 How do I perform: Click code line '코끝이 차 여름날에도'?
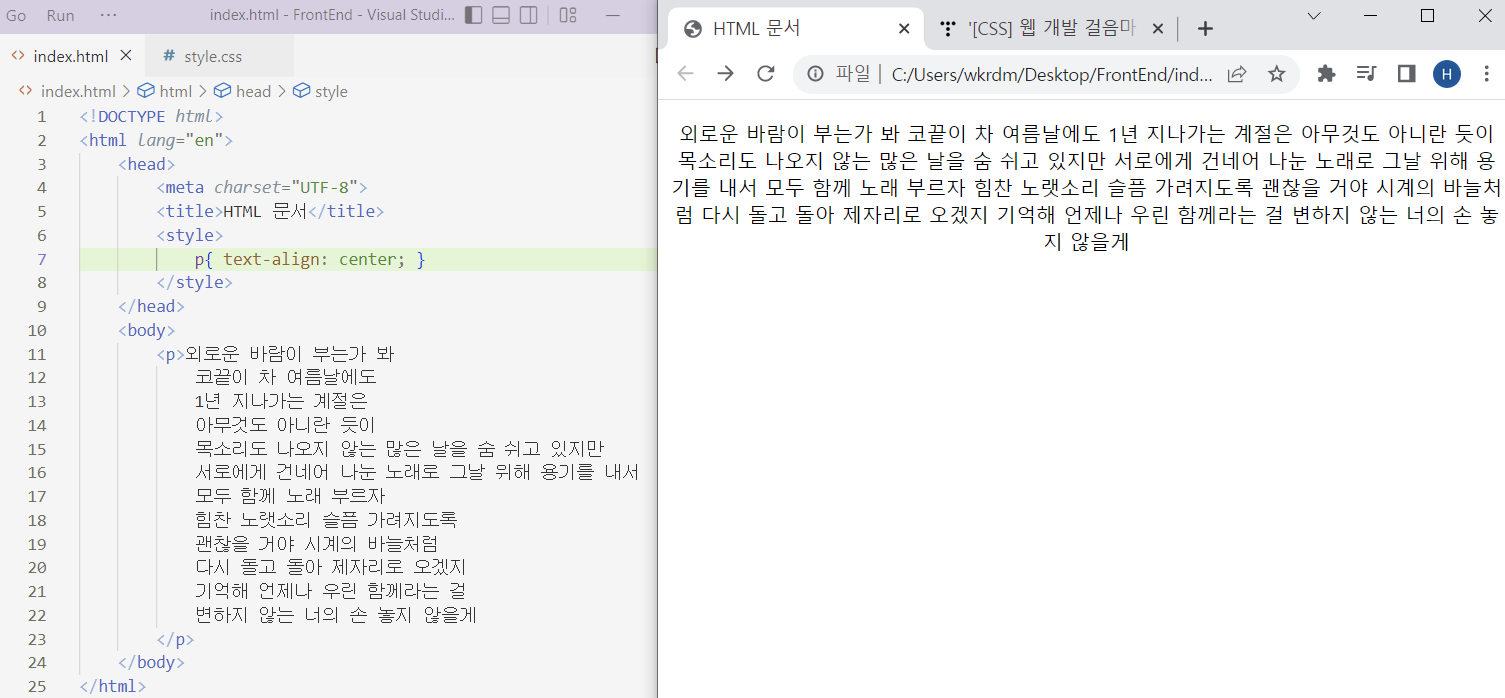click(x=285, y=377)
